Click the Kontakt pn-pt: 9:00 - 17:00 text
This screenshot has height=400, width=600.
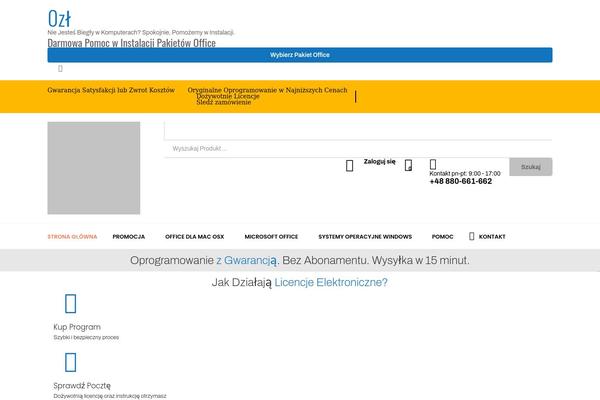465,173
